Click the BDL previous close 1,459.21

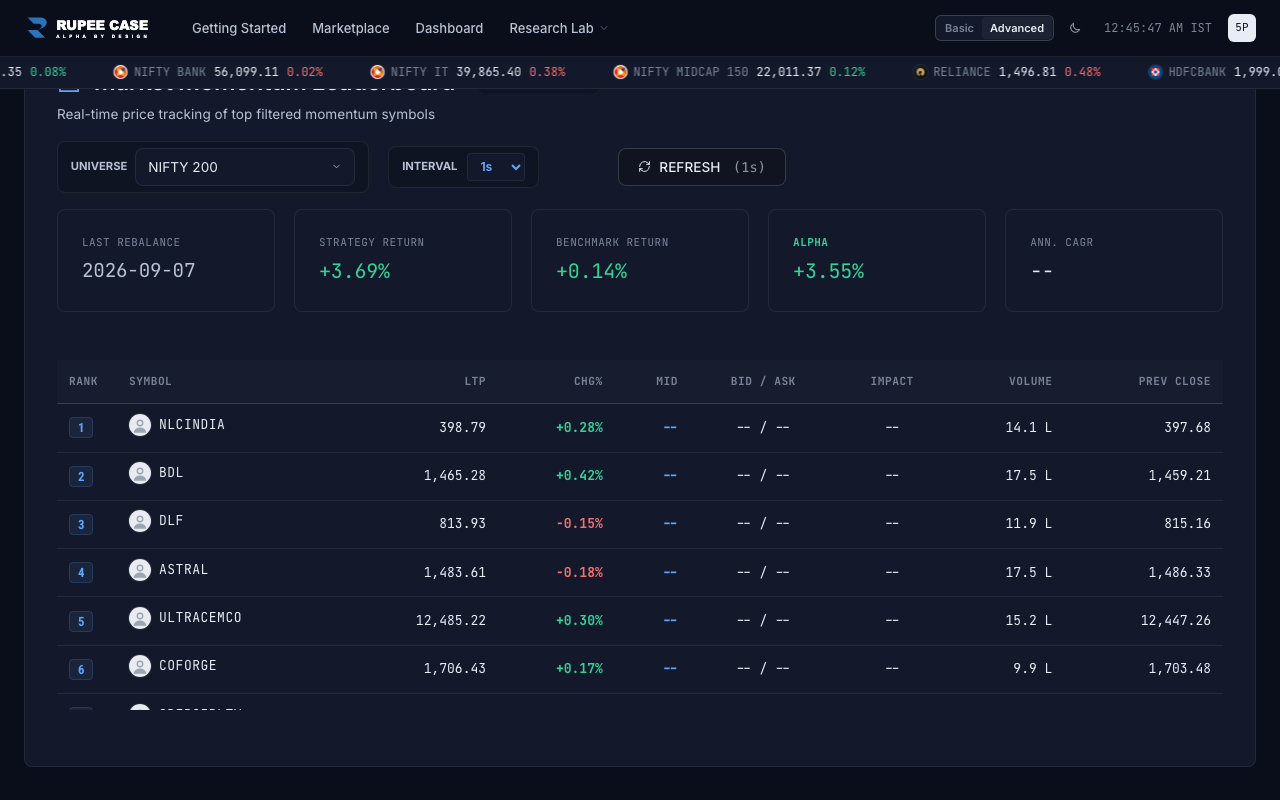point(1179,476)
